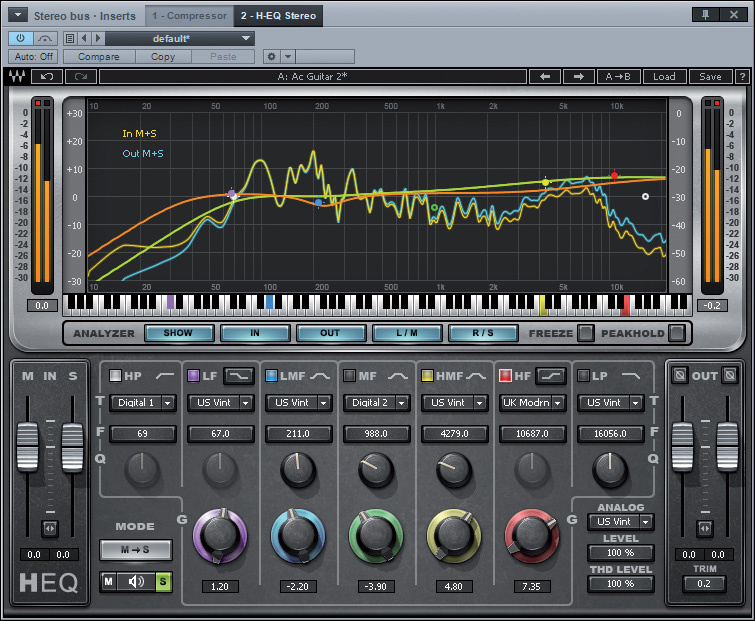The width and height of the screenshot is (755, 621).
Task: Go to previous preset with left triangle
Action: coord(84,38)
